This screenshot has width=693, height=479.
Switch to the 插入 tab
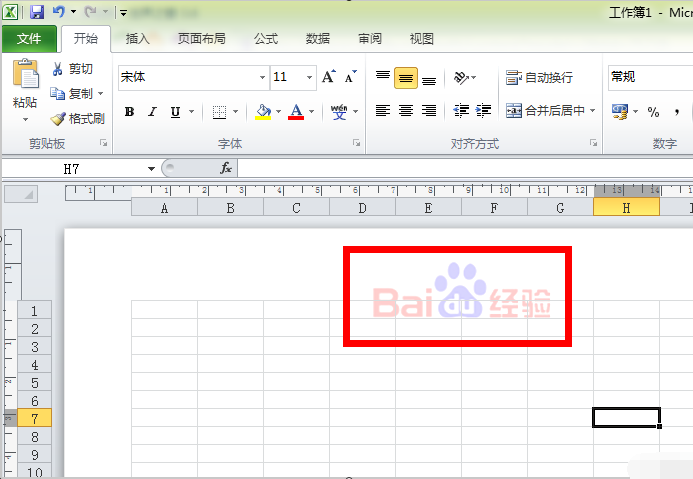(137, 39)
